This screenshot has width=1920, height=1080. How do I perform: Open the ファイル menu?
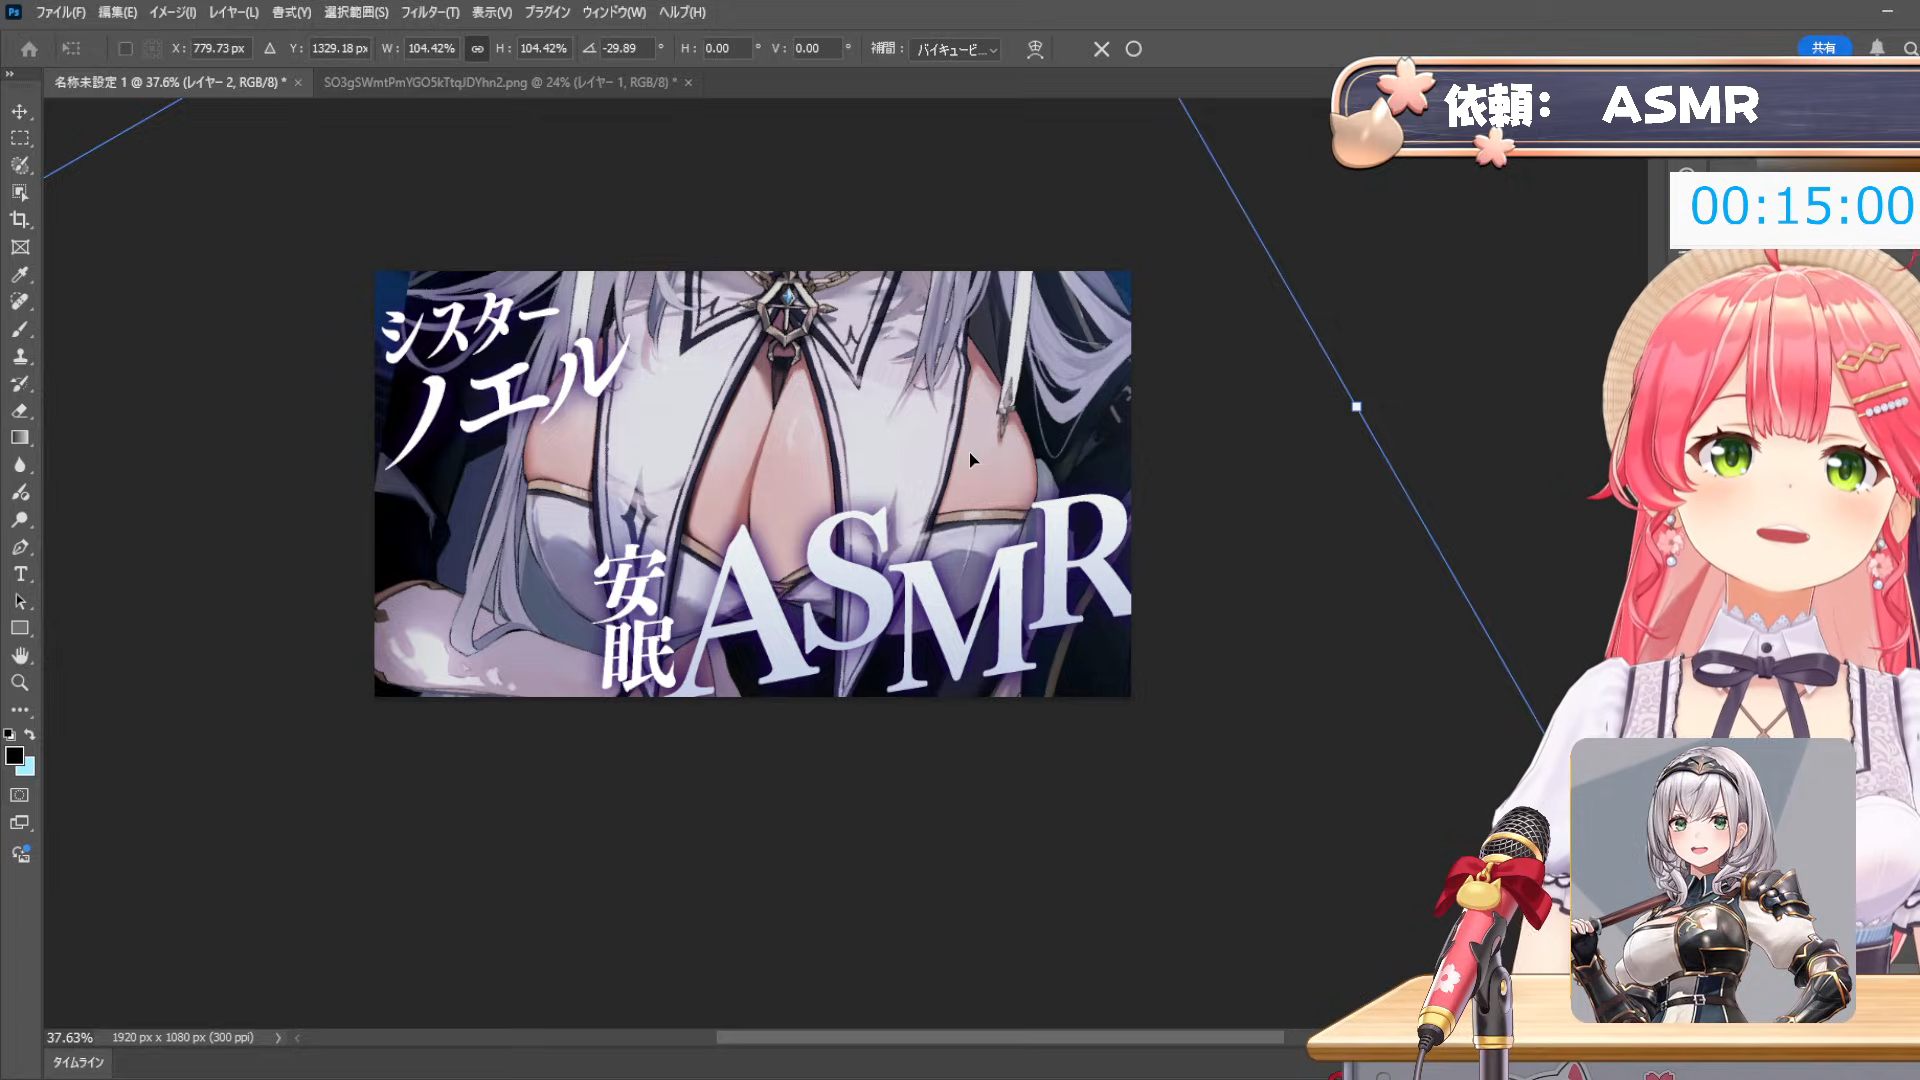click(61, 12)
